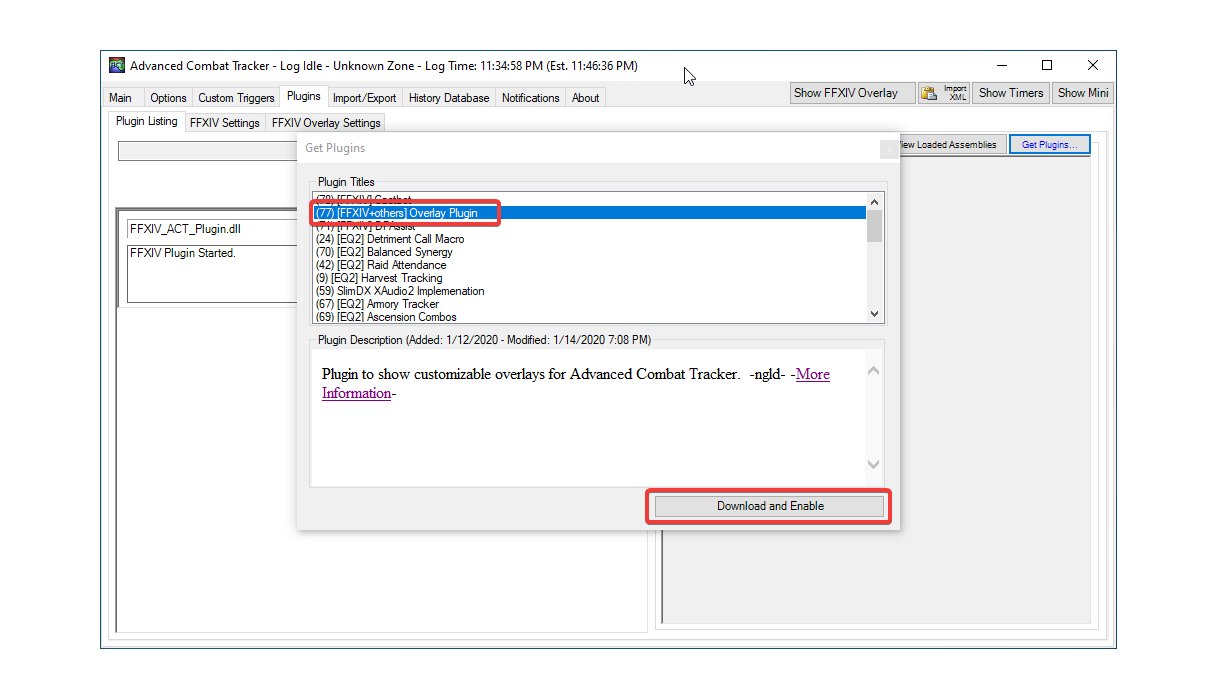Image resolution: width=1217 pixels, height=699 pixels.
Task: Switch to the Options tab
Action: (x=168, y=98)
